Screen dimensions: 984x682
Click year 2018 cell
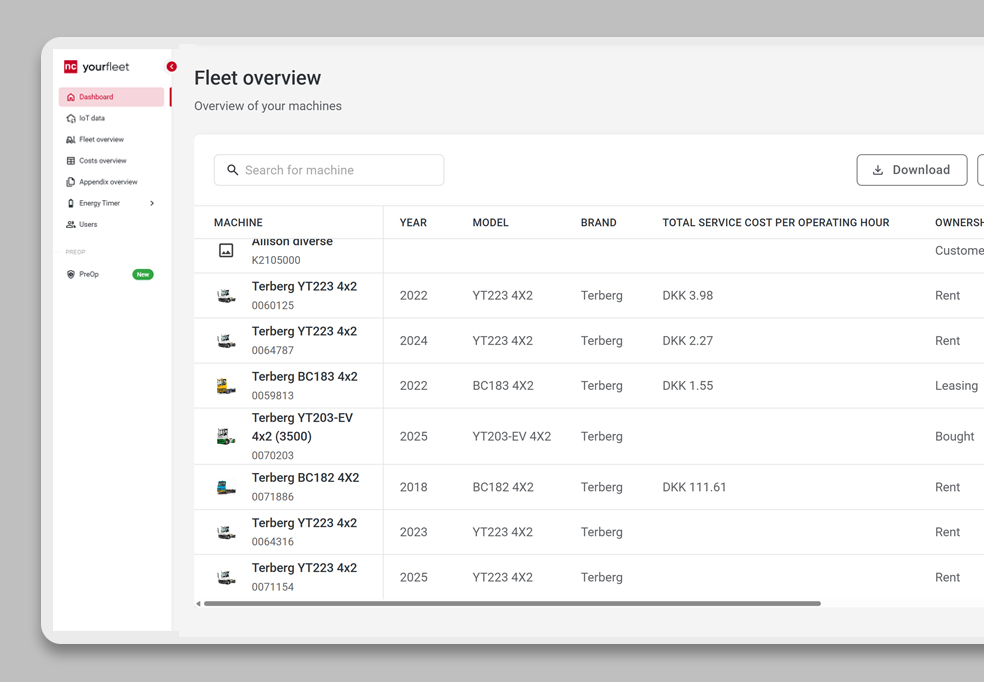coord(414,487)
